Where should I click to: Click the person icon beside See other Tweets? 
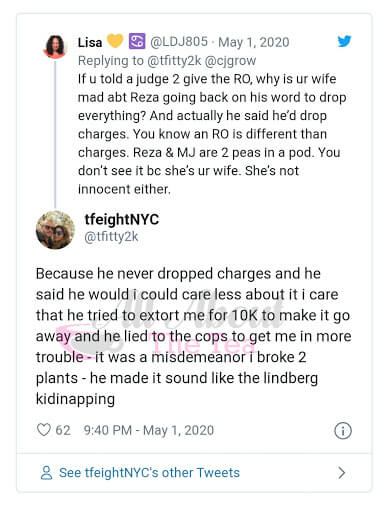[x=46, y=473]
